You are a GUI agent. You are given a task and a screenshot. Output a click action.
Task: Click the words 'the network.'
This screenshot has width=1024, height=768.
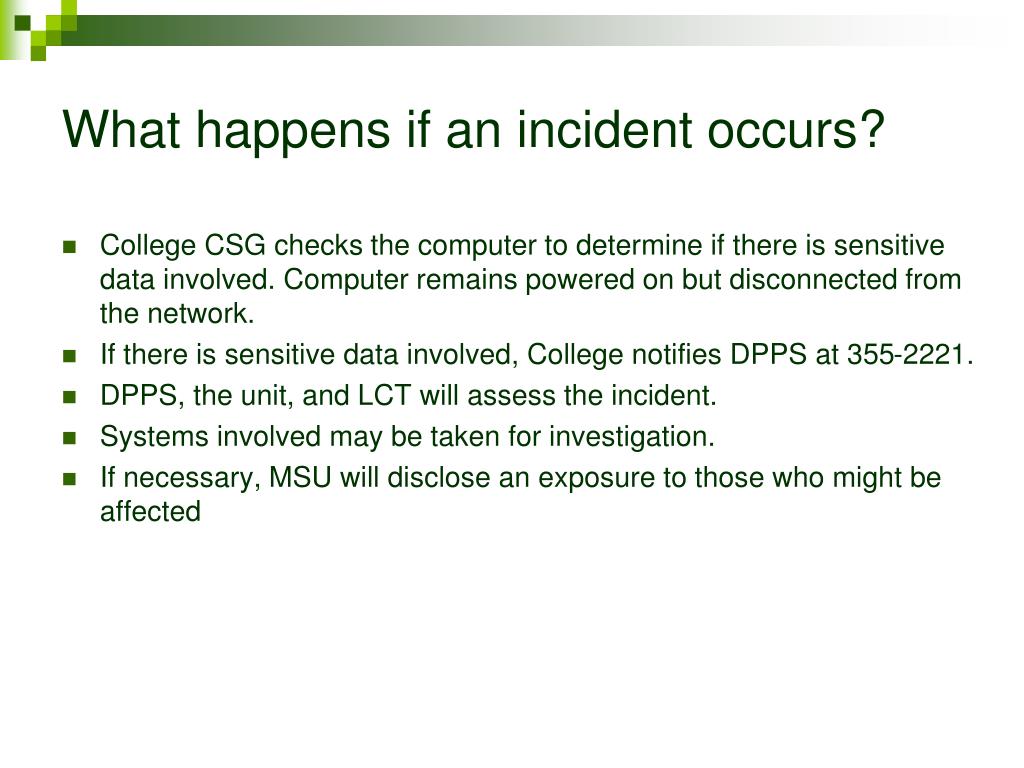pyautogui.click(x=177, y=313)
